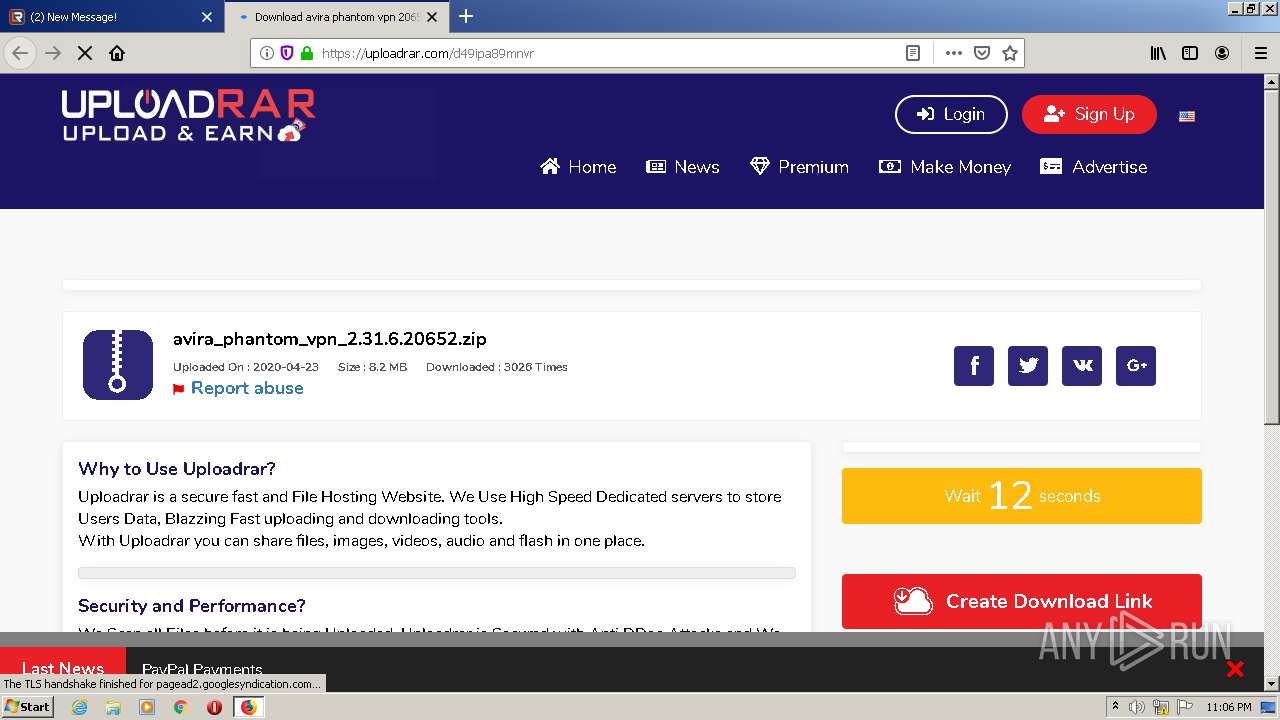Click the Last News label
The width and height of the screenshot is (1280, 720).
63,668
